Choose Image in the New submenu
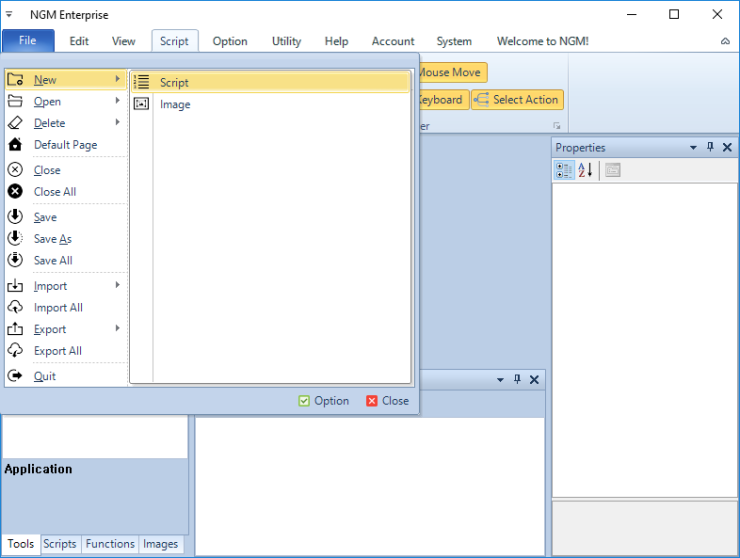Image resolution: width=740 pixels, height=558 pixels. click(270, 104)
